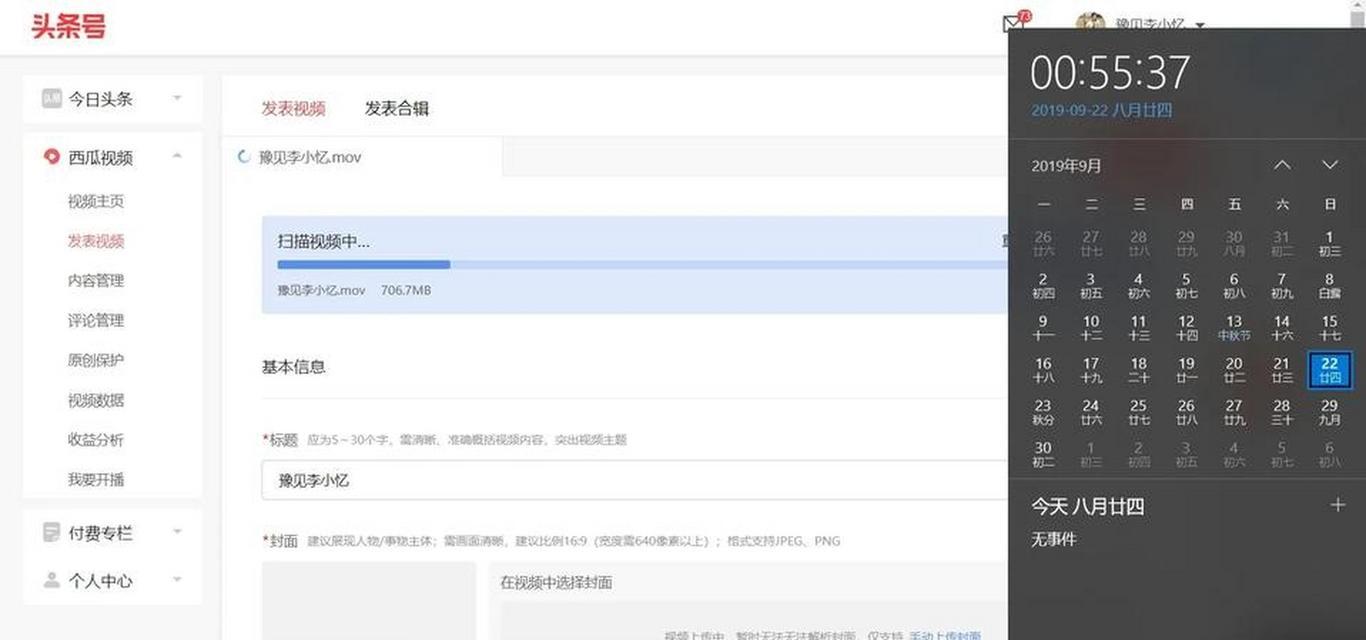Click the 个人中心 person icon
This screenshot has width=1366, height=640.
click(51, 580)
